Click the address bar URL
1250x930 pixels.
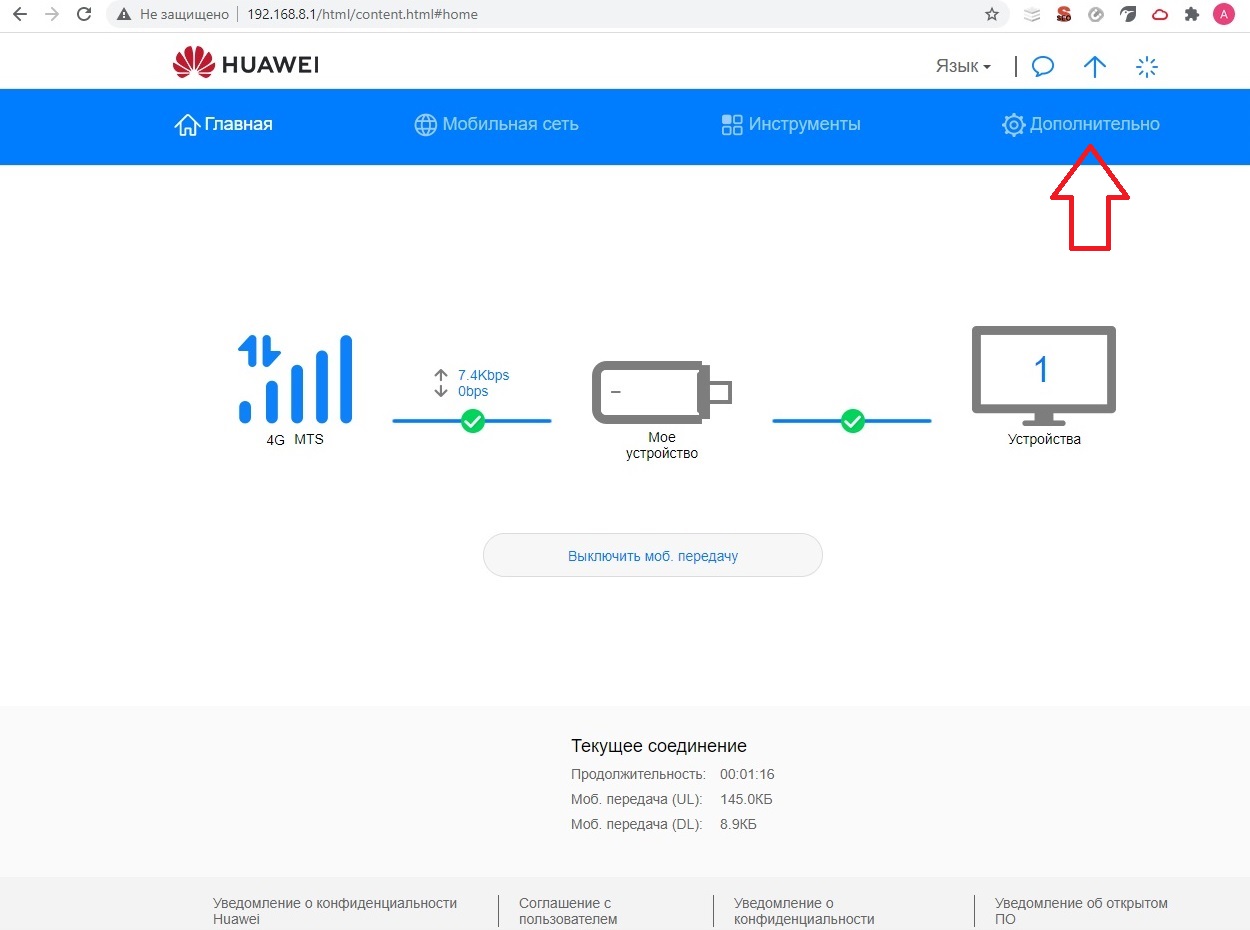click(x=363, y=15)
